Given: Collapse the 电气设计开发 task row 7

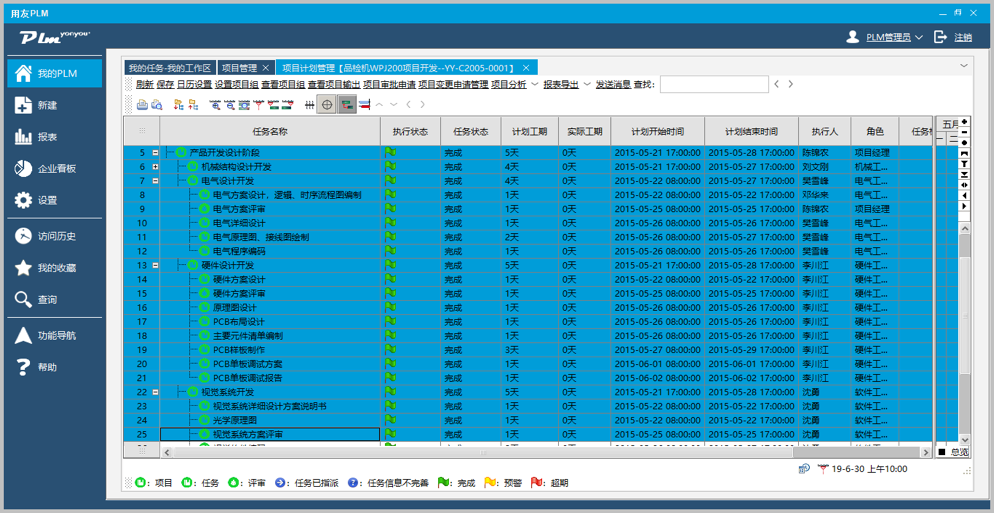Looking at the screenshot, I should 155,181.
